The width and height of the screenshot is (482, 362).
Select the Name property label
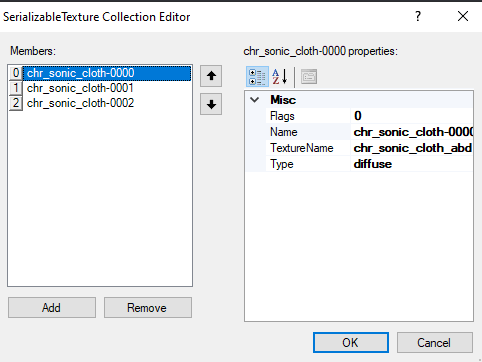point(308,132)
